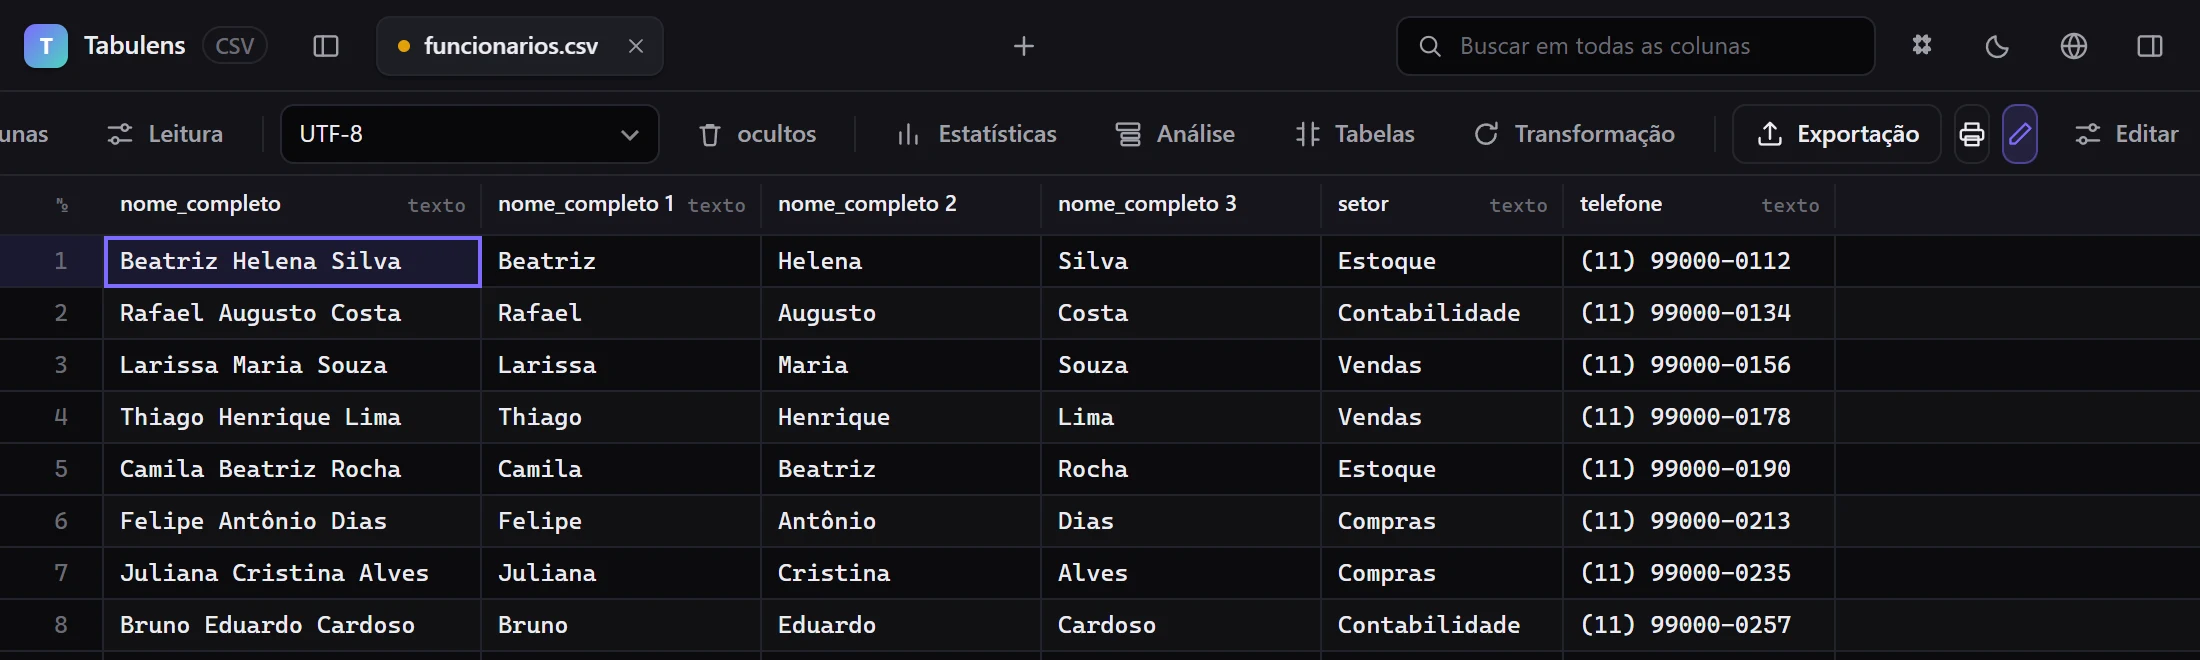Click the Tabulens app logo

coord(46,46)
